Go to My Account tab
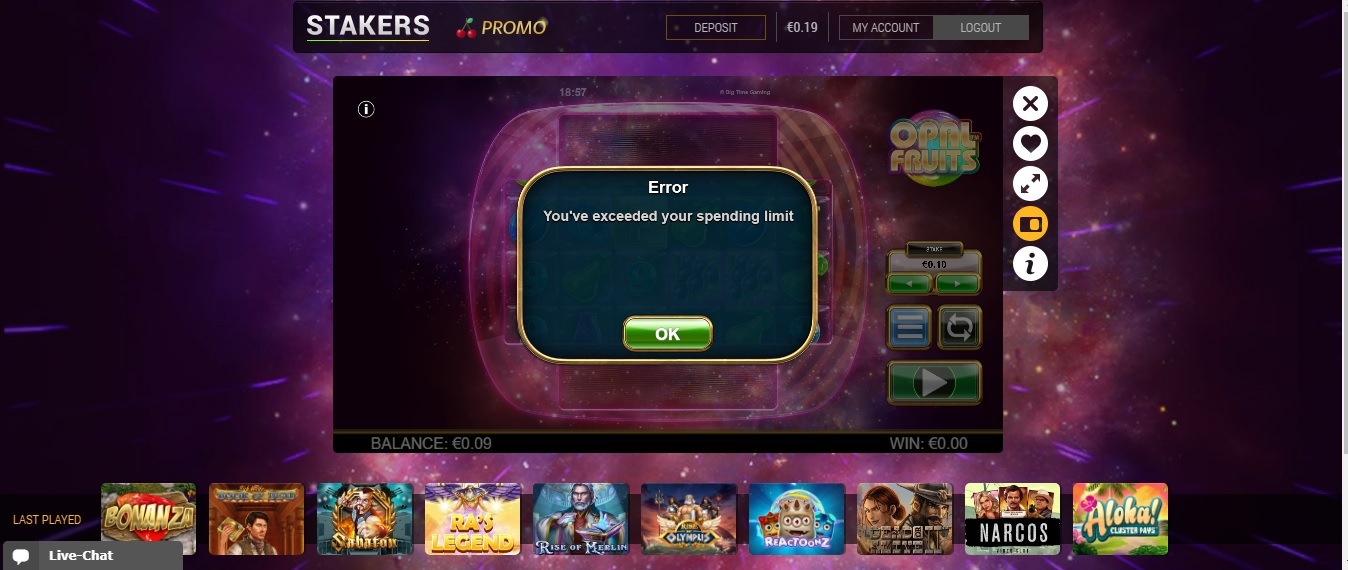The height and width of the screenshot is (570, 1348). coord(886,28)
